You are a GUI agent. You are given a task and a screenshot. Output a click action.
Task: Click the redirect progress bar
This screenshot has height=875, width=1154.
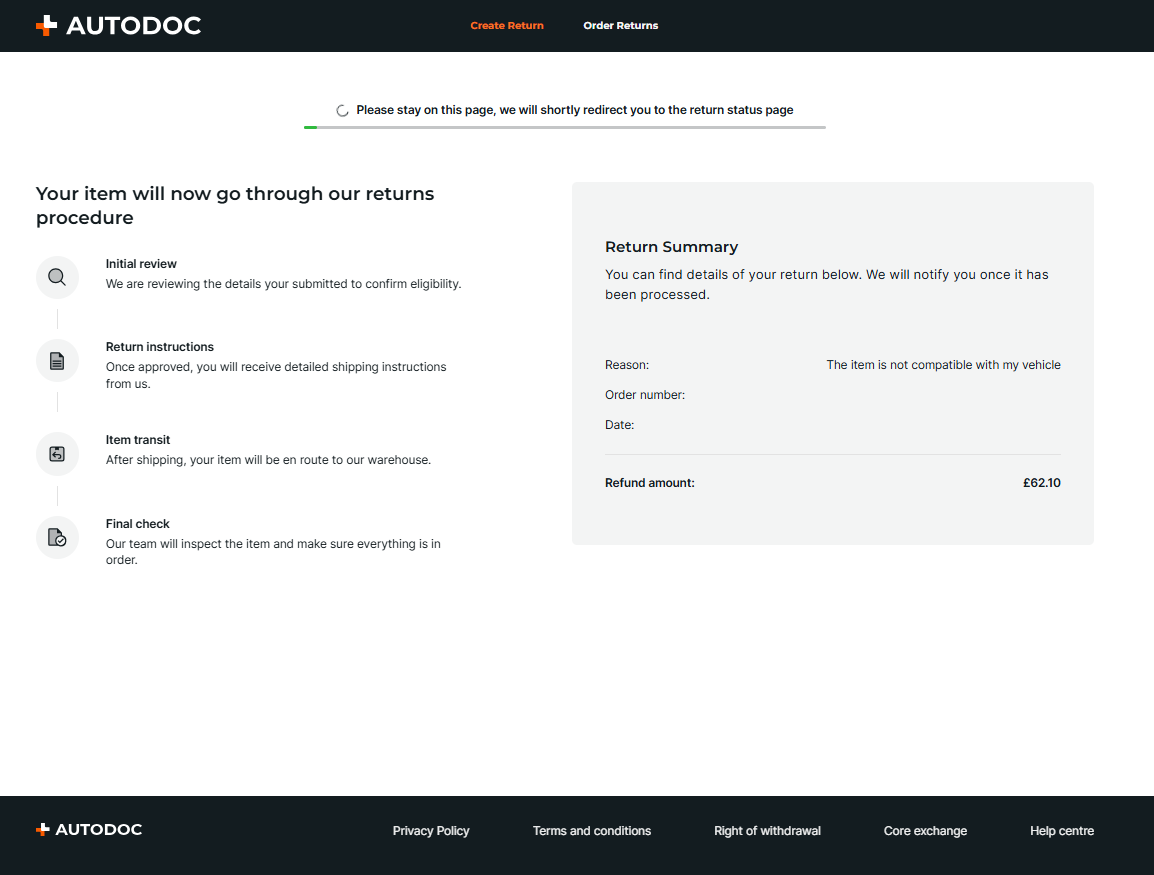click(565, 128)
